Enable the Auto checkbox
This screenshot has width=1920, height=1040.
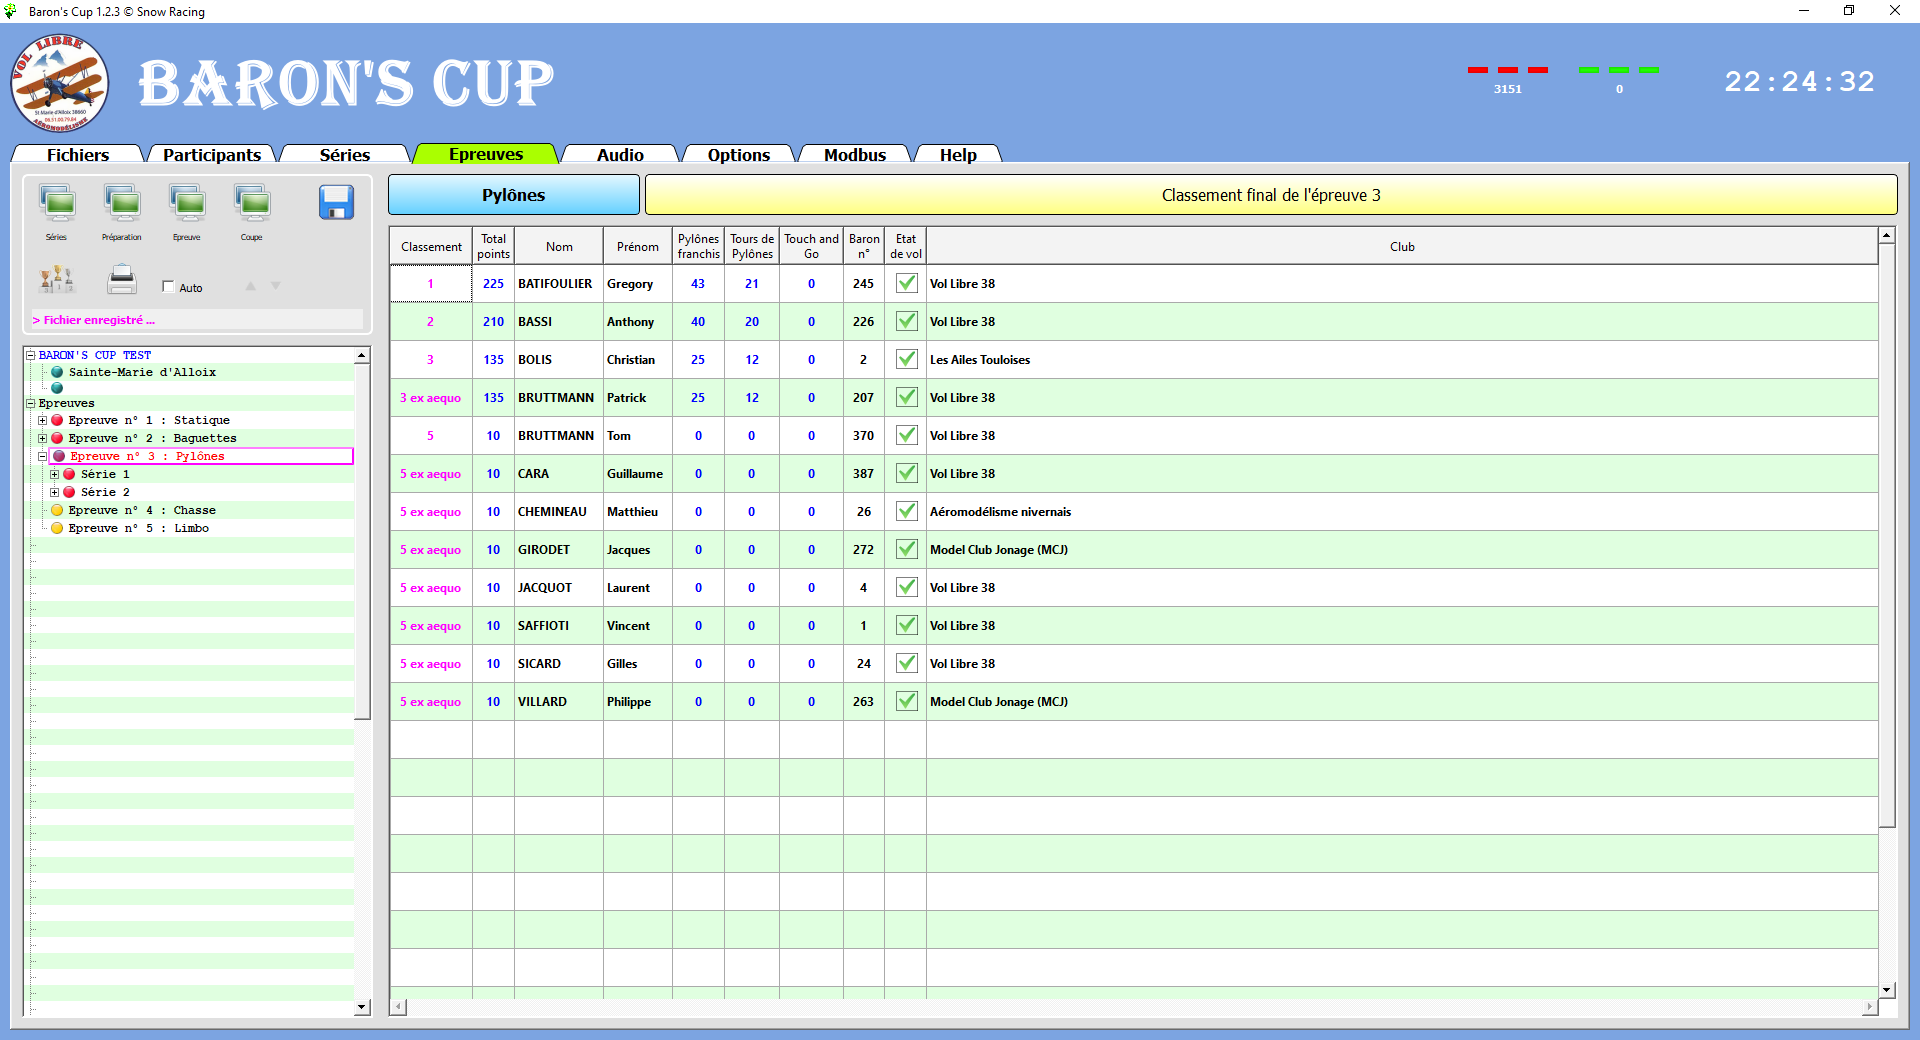coord(168,286)
